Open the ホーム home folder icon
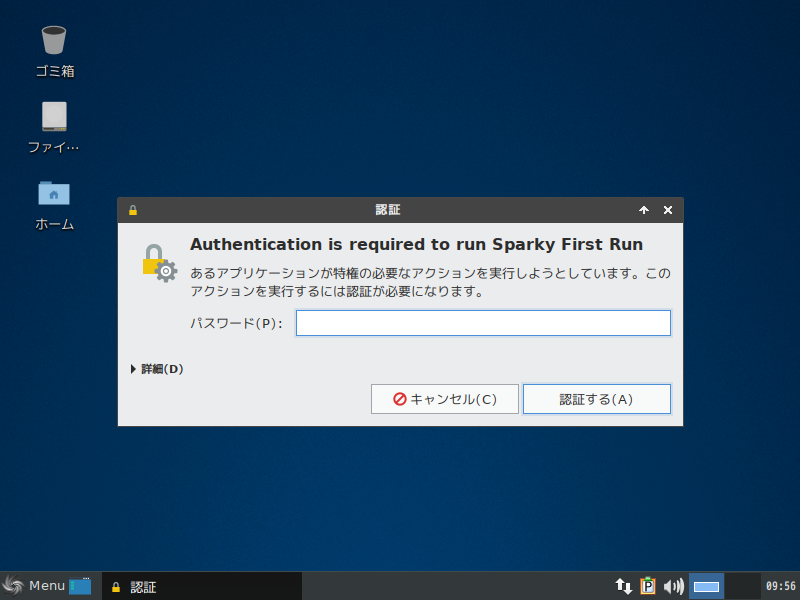Image resolution: width=800 pixels, height=600 pixels. (x=54, y=205)
